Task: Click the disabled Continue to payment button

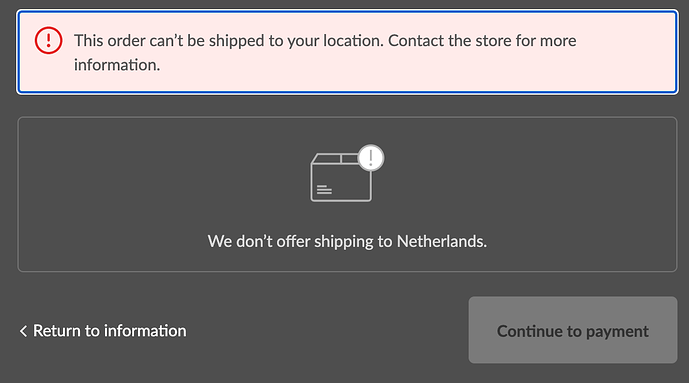Action: [573, 330]
